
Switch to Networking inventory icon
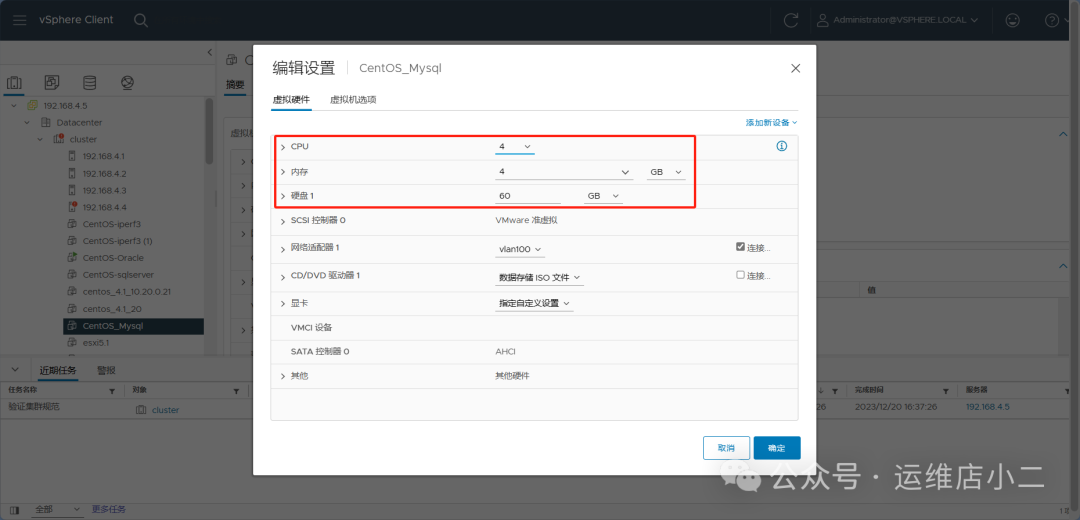point(127,83)
